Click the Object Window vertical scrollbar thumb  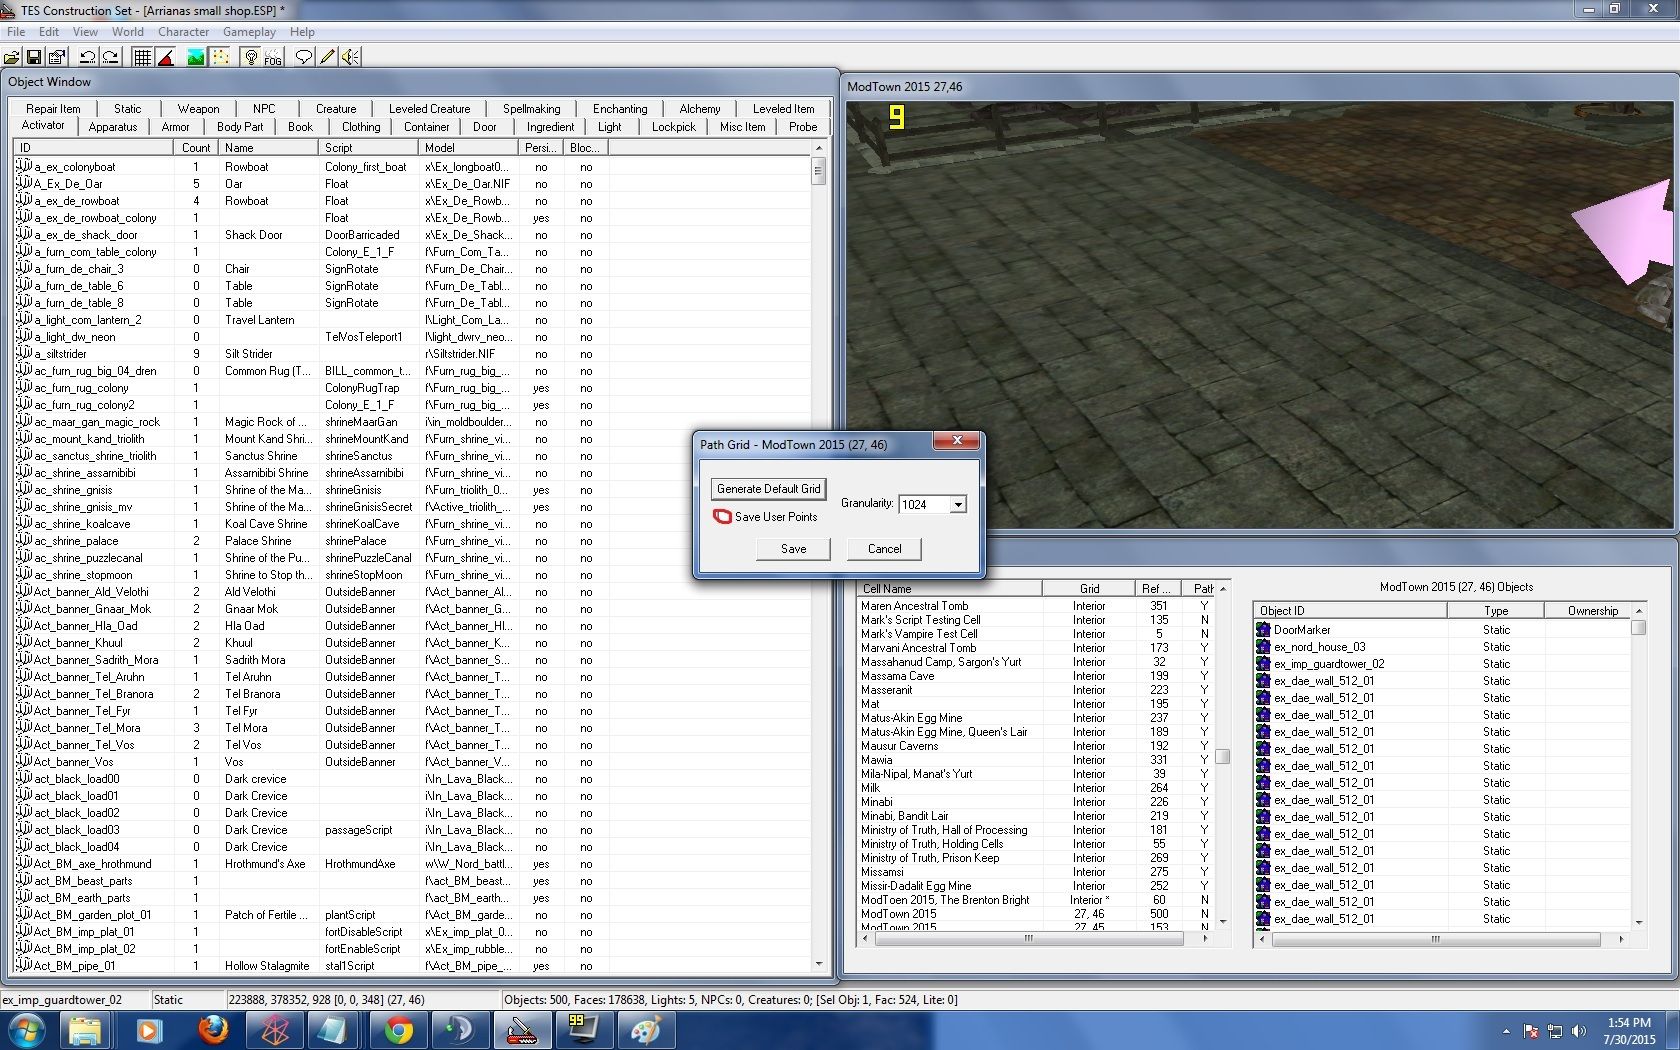(x=818, y=170)
